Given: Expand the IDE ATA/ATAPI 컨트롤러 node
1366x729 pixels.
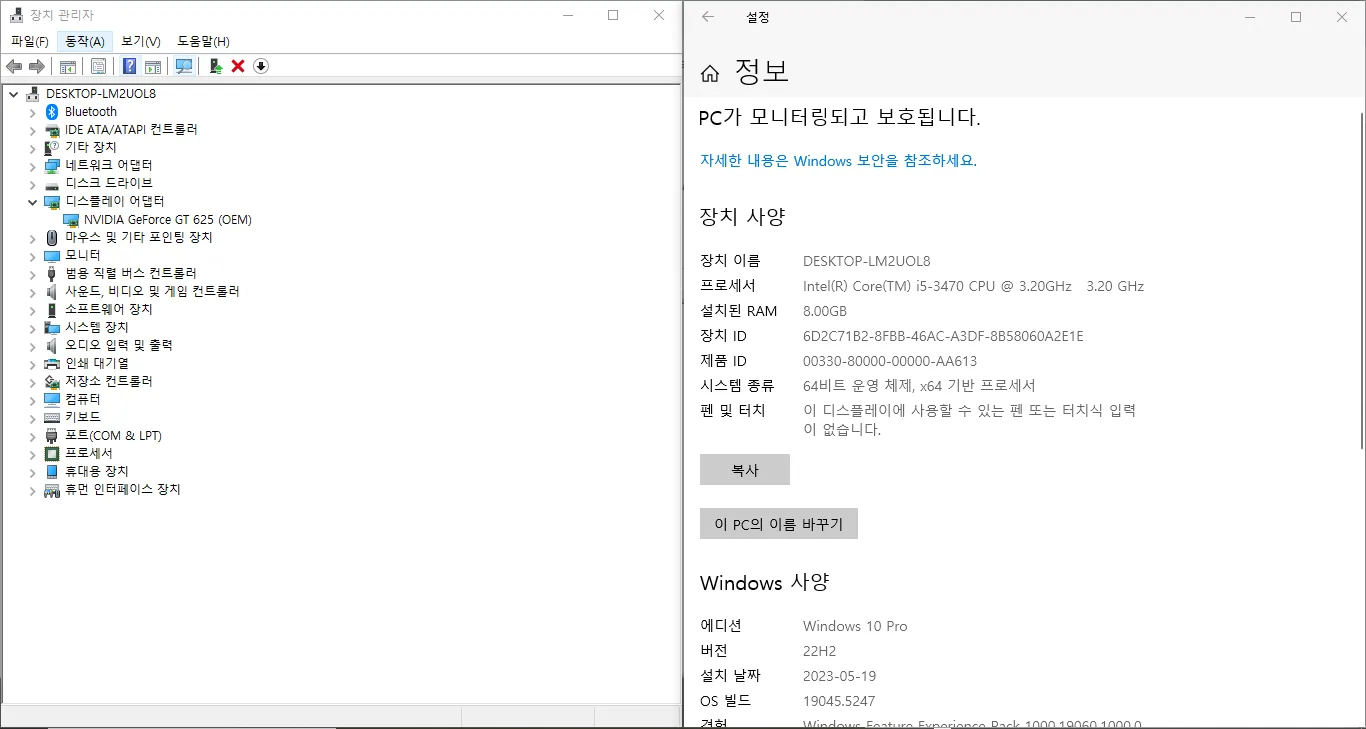Looking at the screenshot, I should point(32,130).
